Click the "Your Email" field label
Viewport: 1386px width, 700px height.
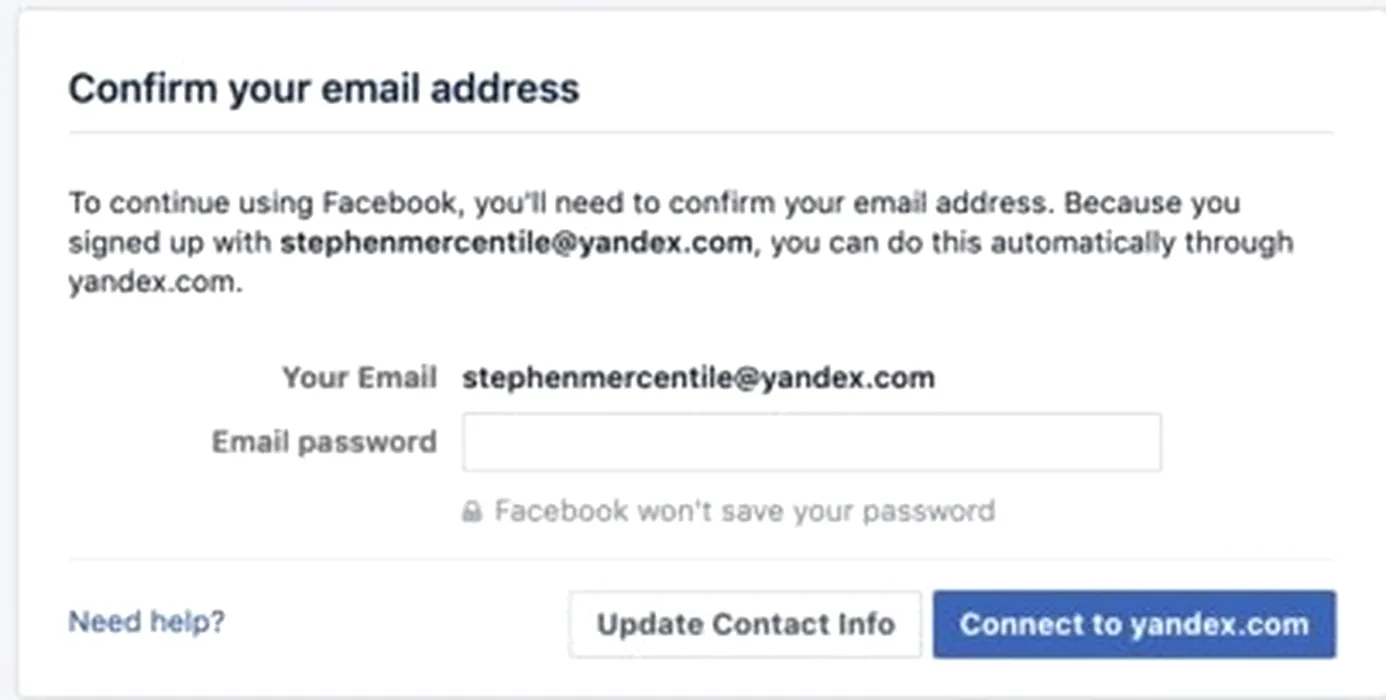359,378
